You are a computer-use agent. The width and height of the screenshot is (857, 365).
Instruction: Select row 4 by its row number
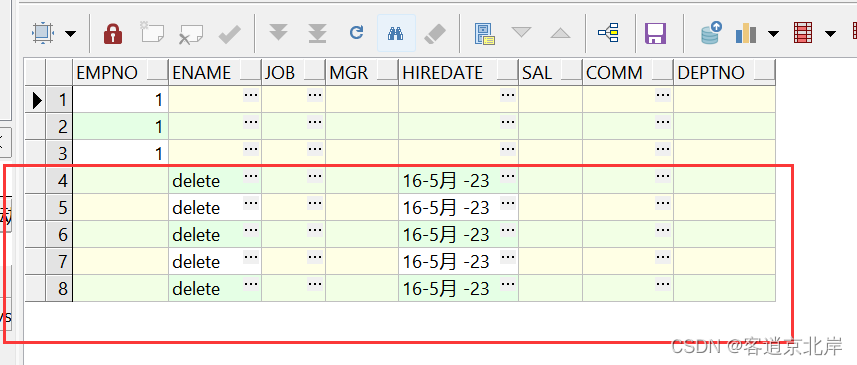[x=59, y=180]
